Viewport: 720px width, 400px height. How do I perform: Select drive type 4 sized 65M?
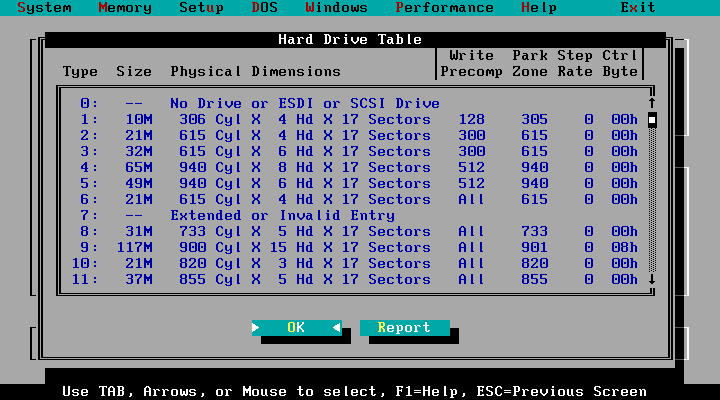click(x=350, y=167)
